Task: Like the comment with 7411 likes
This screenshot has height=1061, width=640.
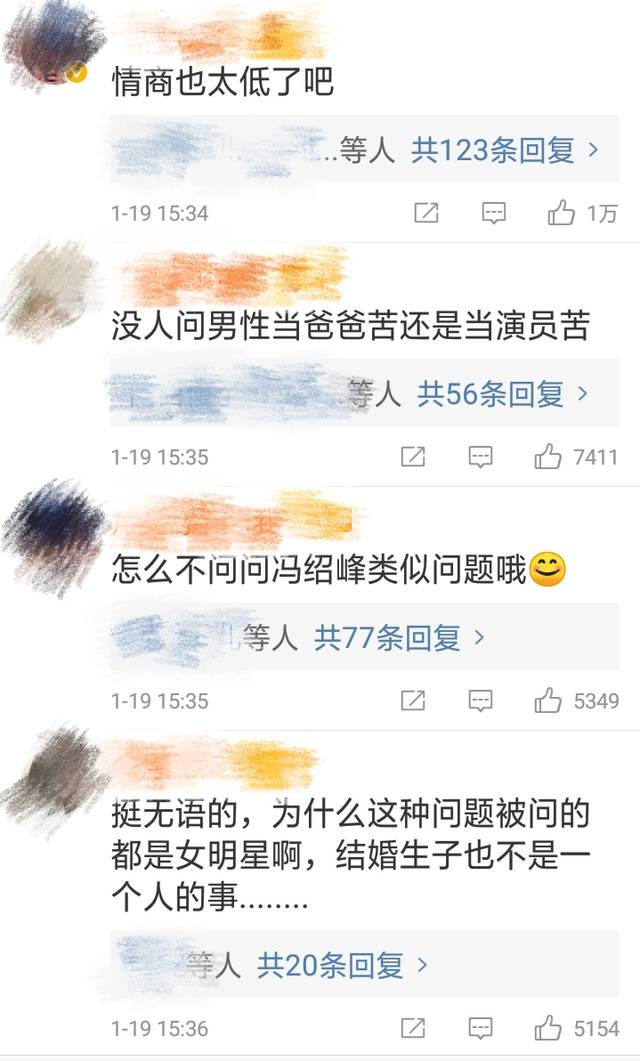Action: tap(548, 457)
